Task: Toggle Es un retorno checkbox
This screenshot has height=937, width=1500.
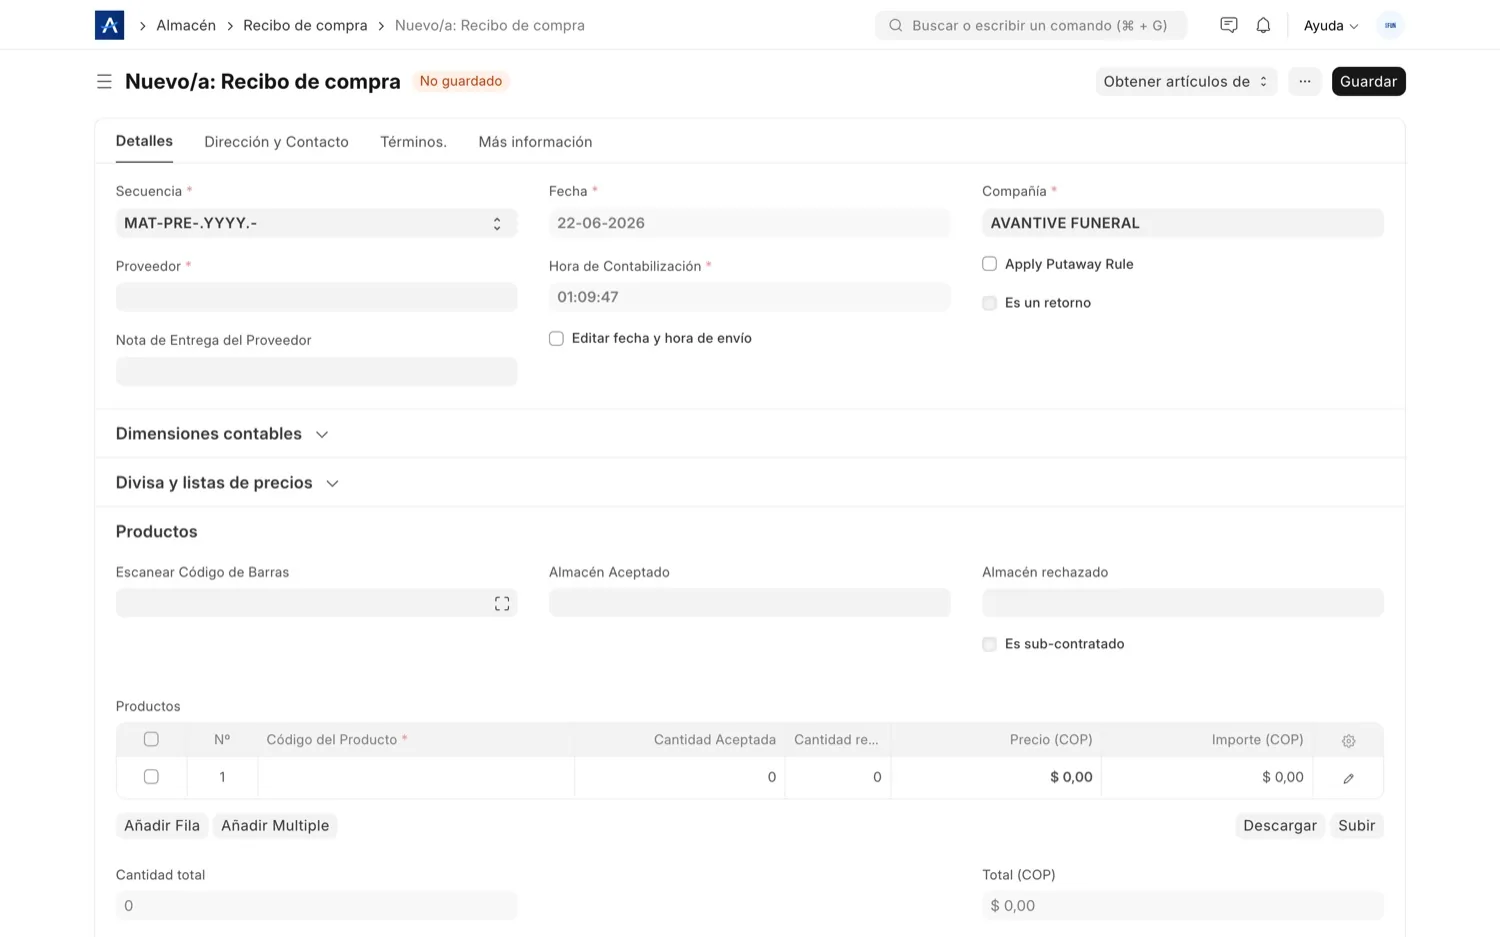Action: click(x=989, y=303)
